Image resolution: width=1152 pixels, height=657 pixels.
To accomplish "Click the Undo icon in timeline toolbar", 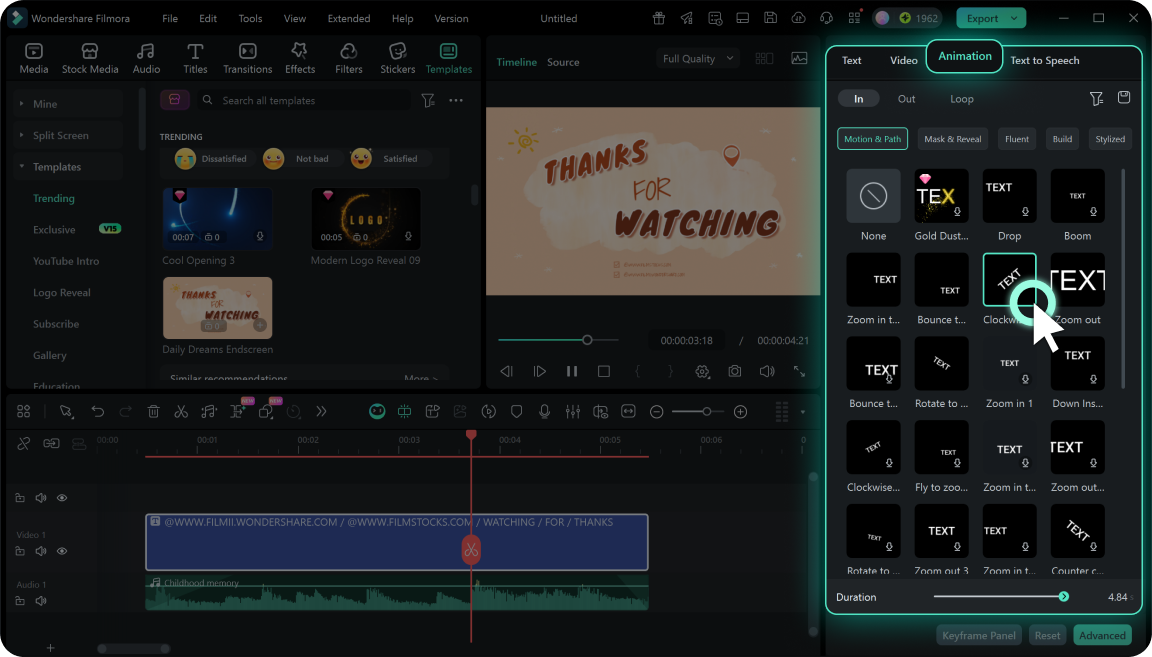I will [x=98, y=412].
